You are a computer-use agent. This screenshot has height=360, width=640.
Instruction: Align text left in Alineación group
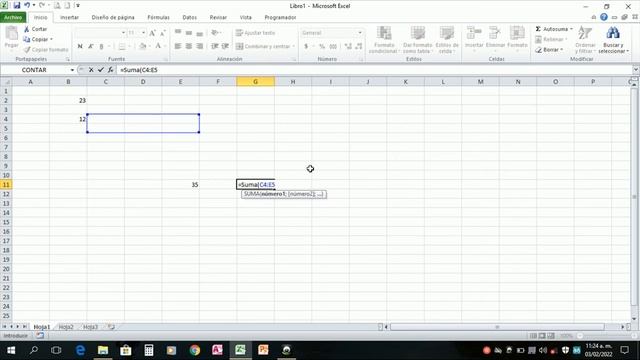[178, 46]
